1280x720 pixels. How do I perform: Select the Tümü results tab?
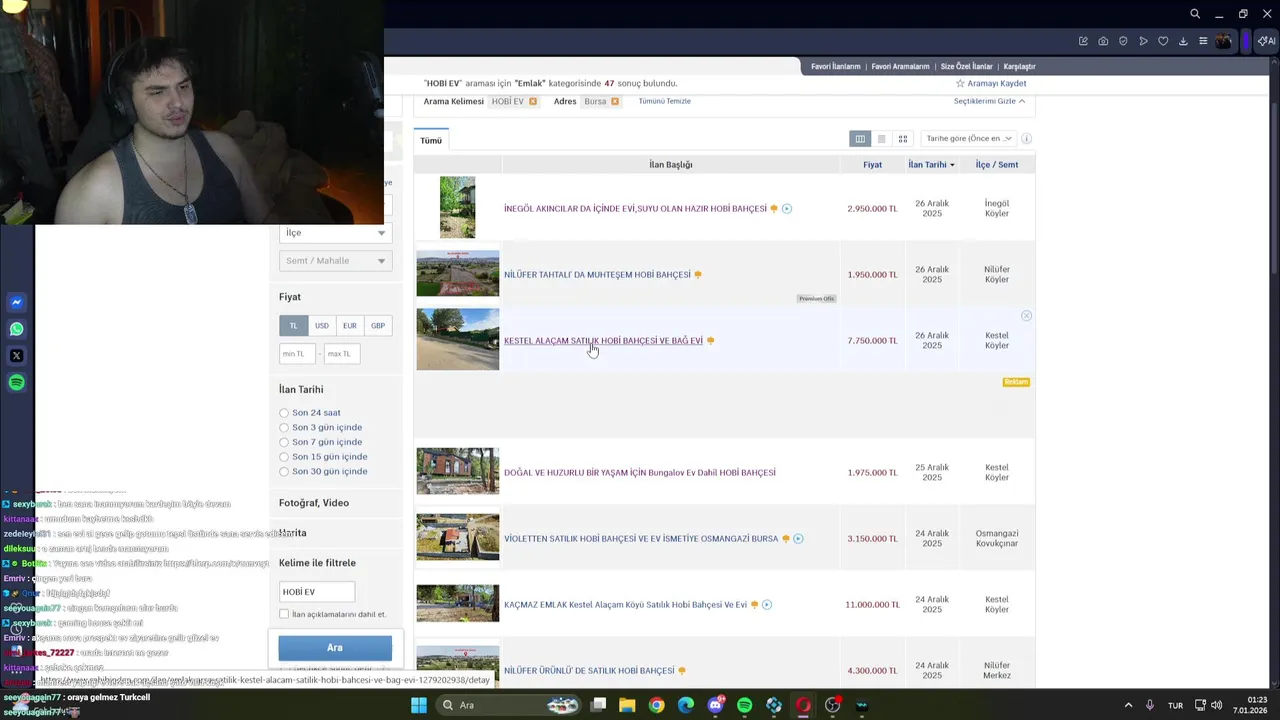431,141
